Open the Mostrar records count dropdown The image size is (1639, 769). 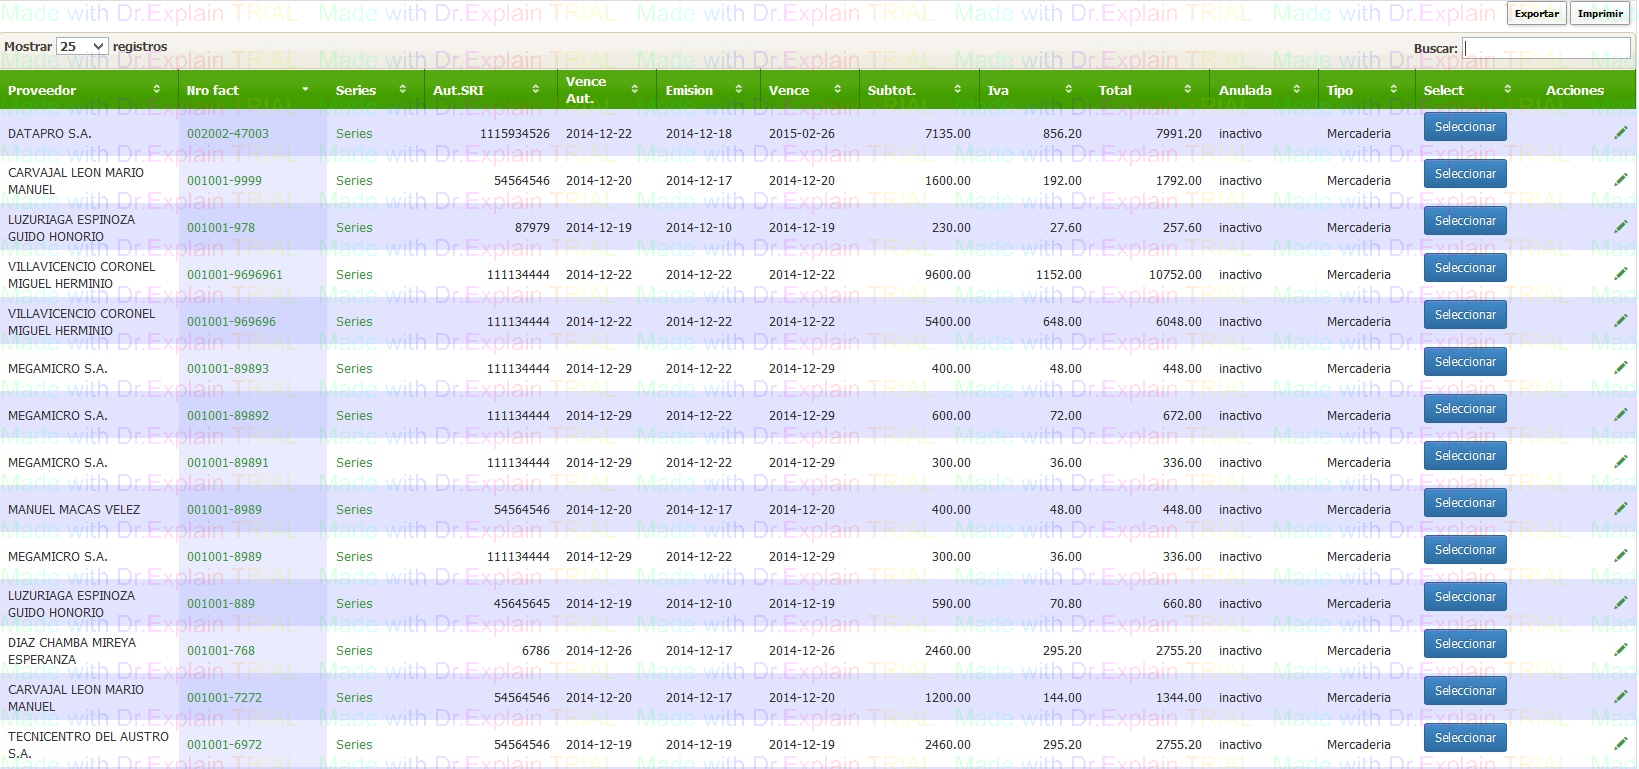coord(82,47)
